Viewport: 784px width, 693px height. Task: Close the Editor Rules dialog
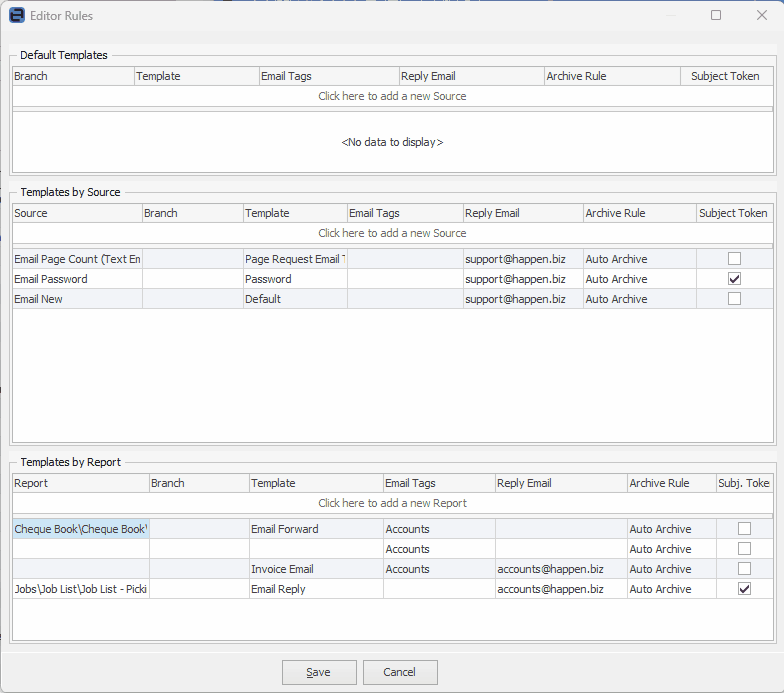[762, 16]
